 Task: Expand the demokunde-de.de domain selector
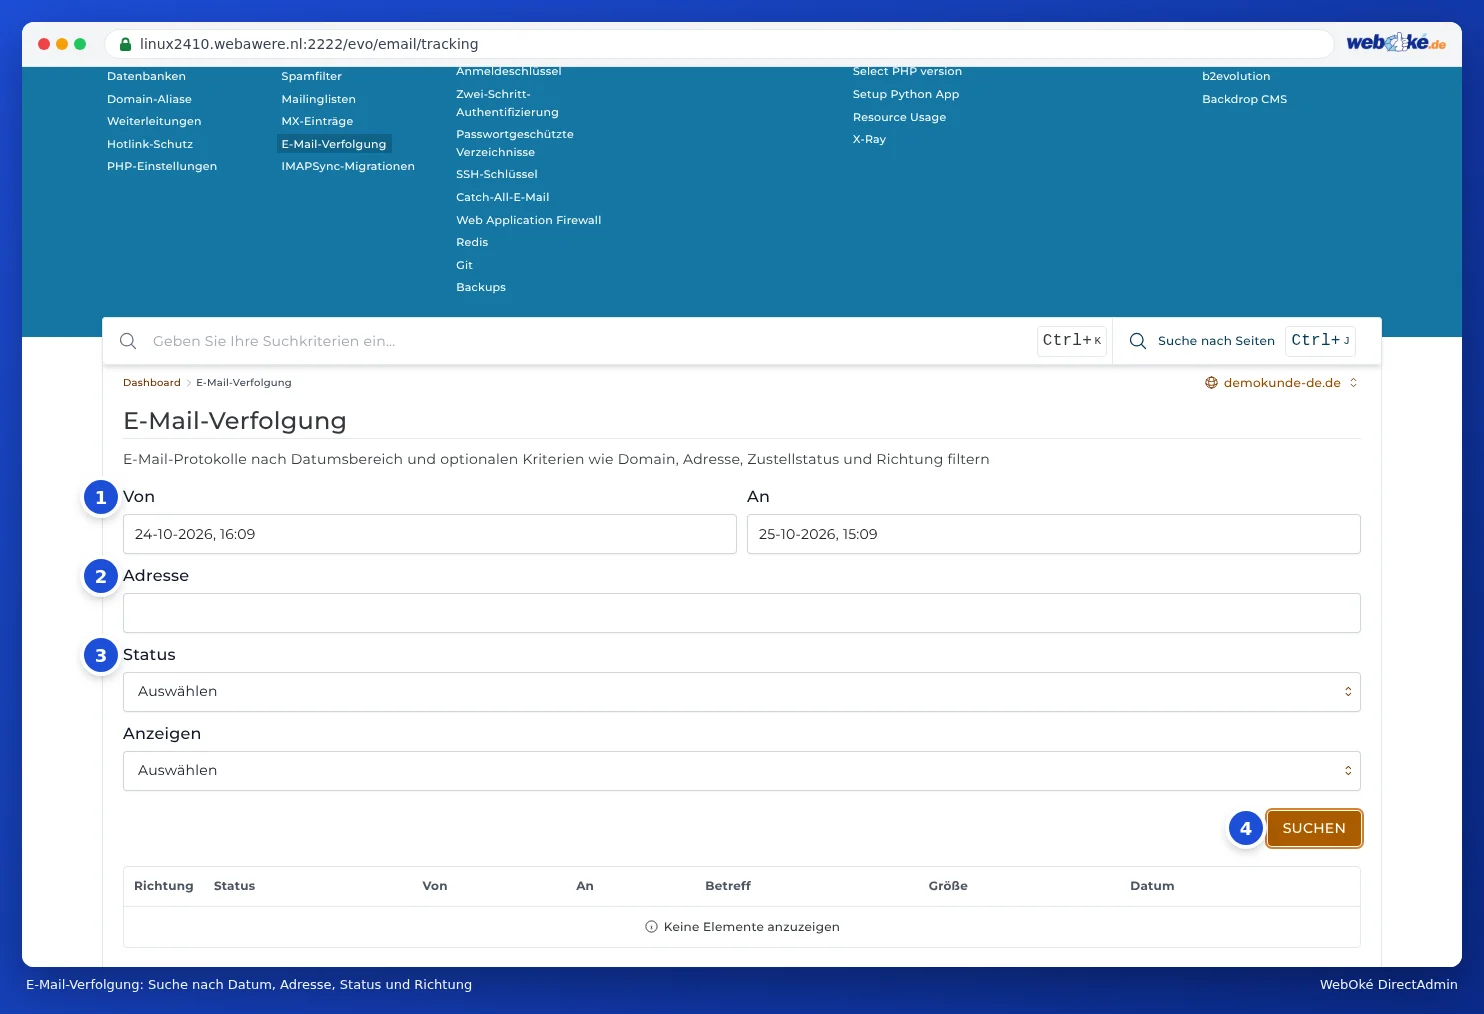click(x=1282, y=383)
